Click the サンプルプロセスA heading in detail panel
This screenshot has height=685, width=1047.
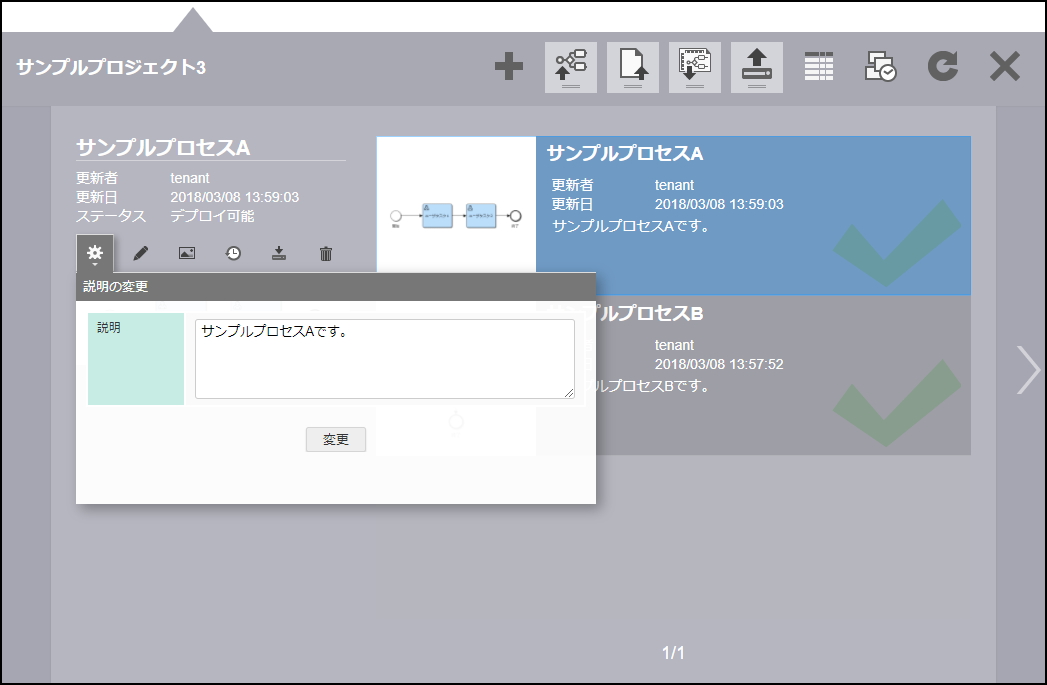point(163,148)
